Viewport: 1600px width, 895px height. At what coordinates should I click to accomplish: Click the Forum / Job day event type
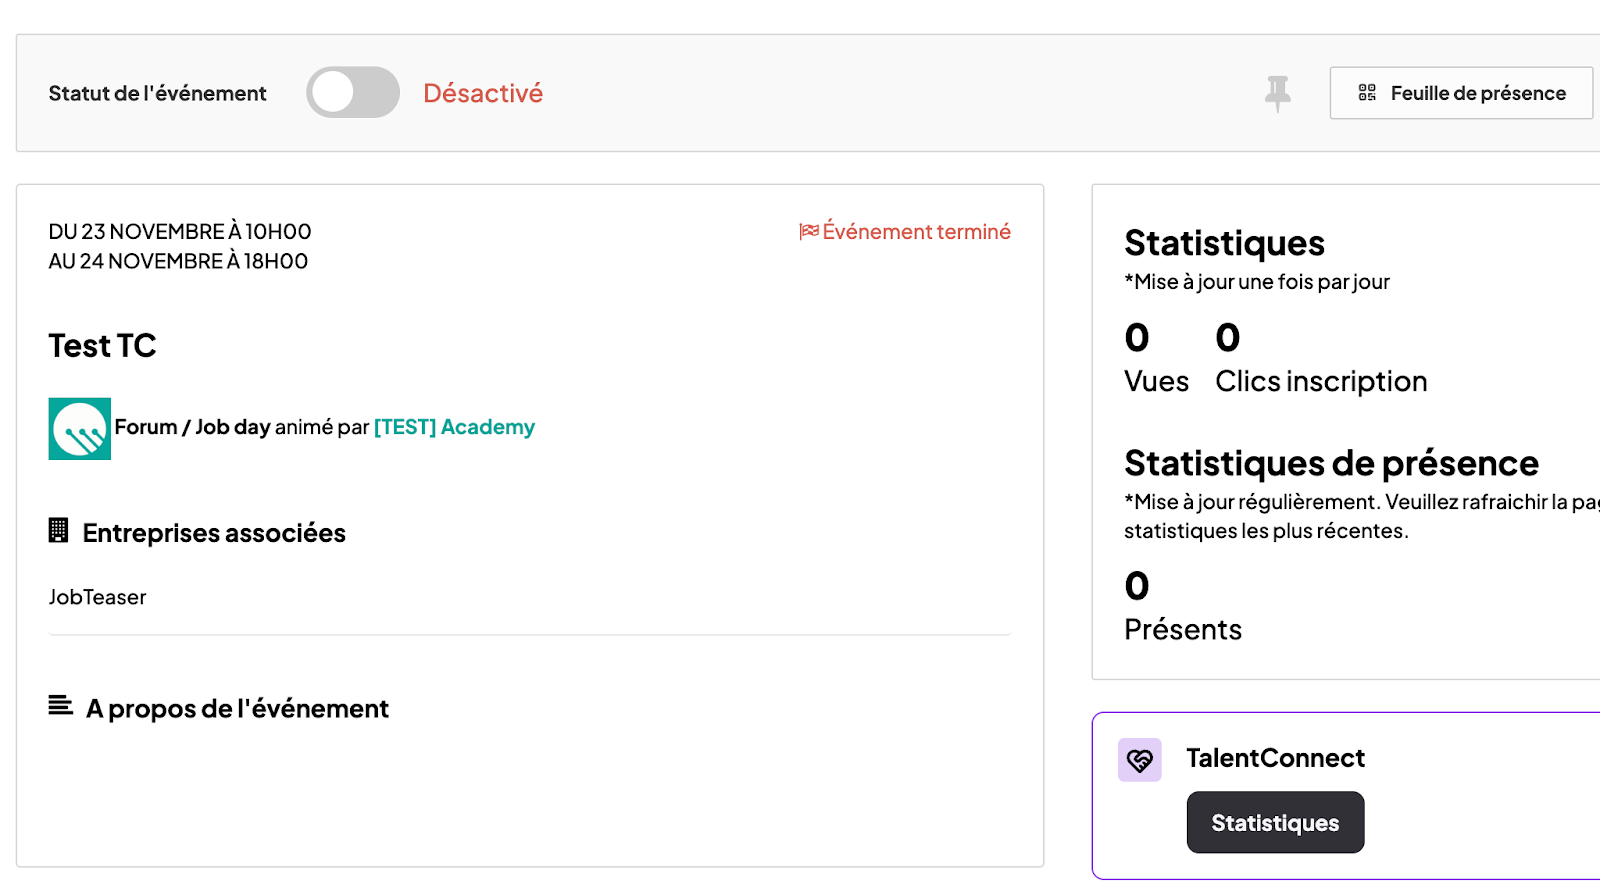(x=192, y=427)
